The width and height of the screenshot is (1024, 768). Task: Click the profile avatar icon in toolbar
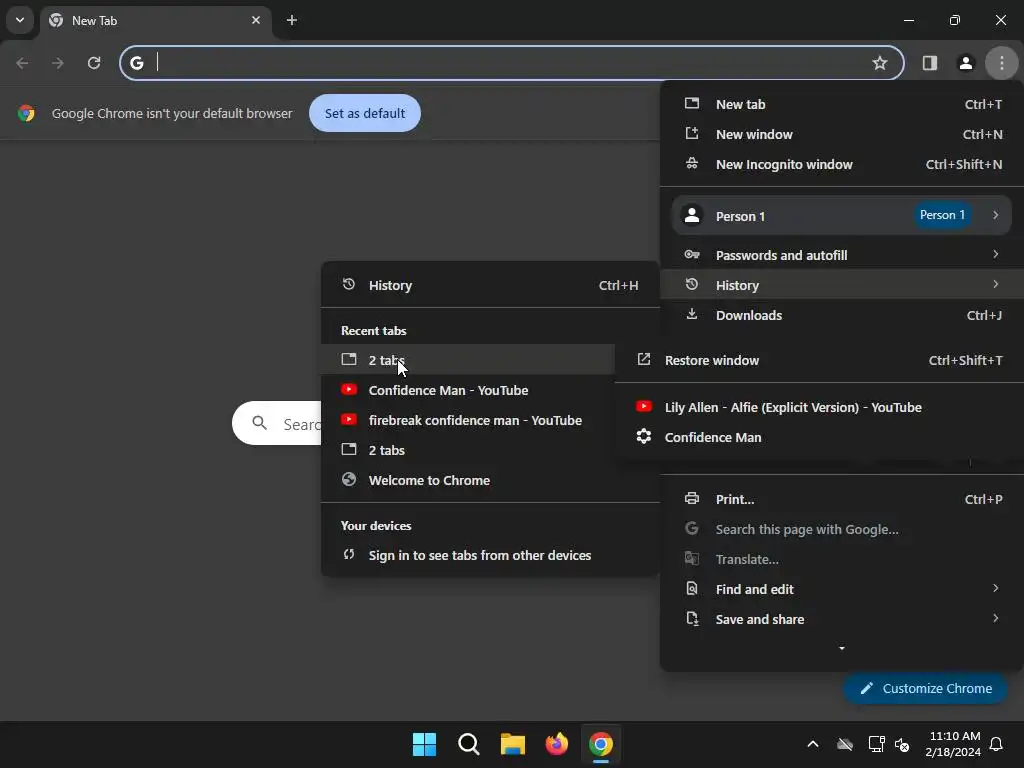pyautogui.click(x=965, y=63)
